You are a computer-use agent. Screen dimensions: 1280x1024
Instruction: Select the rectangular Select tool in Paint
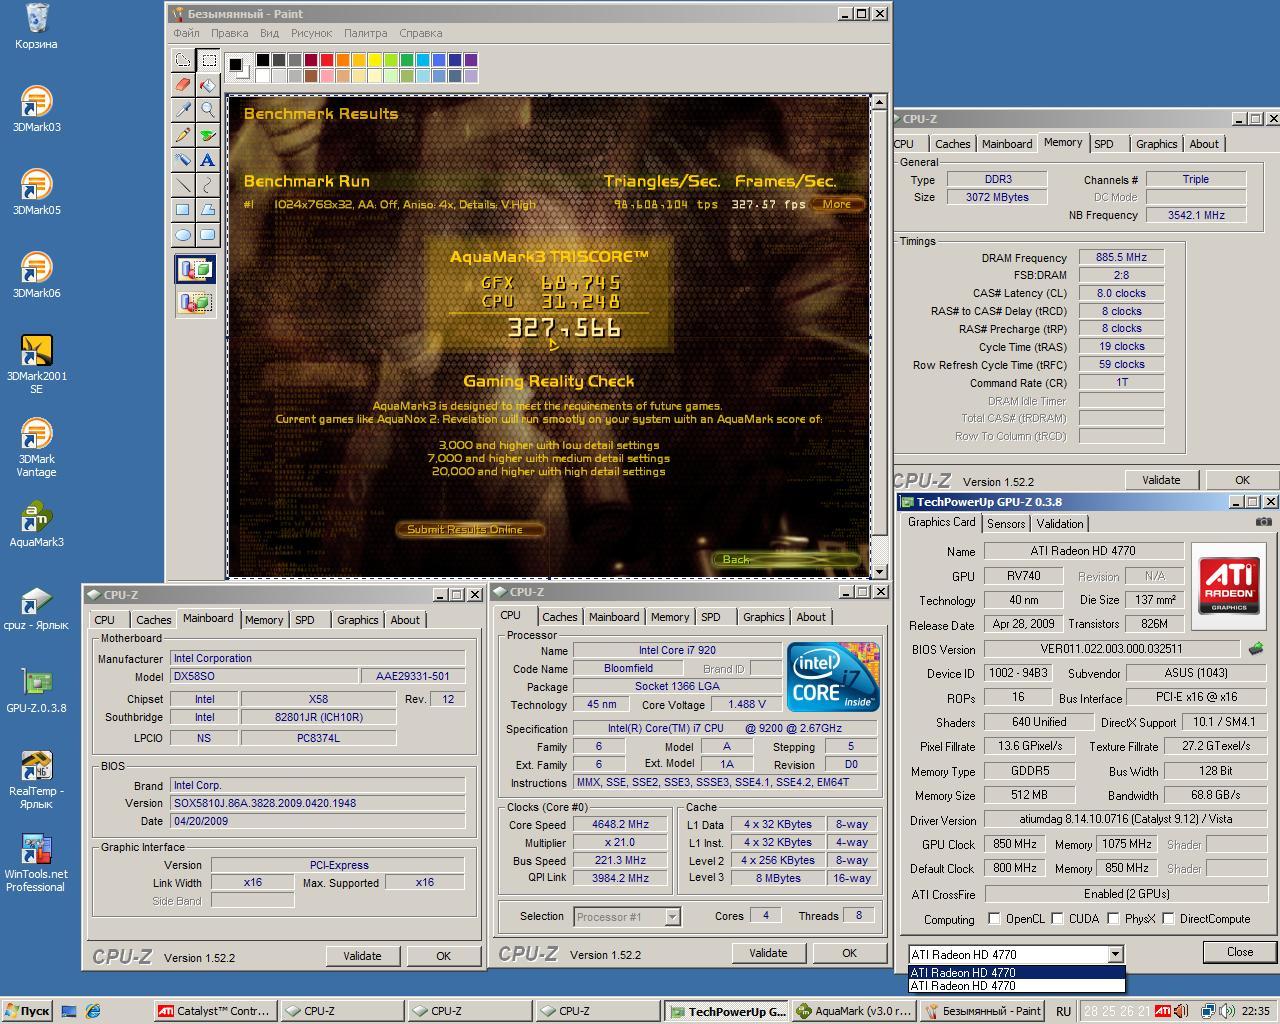[x=208, y=60]
